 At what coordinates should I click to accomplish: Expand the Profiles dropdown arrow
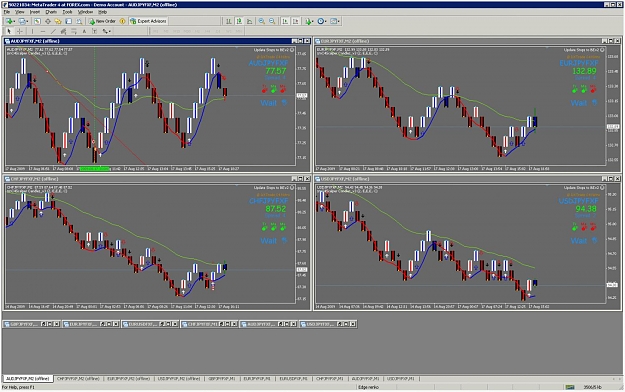[x=27, y=21]
